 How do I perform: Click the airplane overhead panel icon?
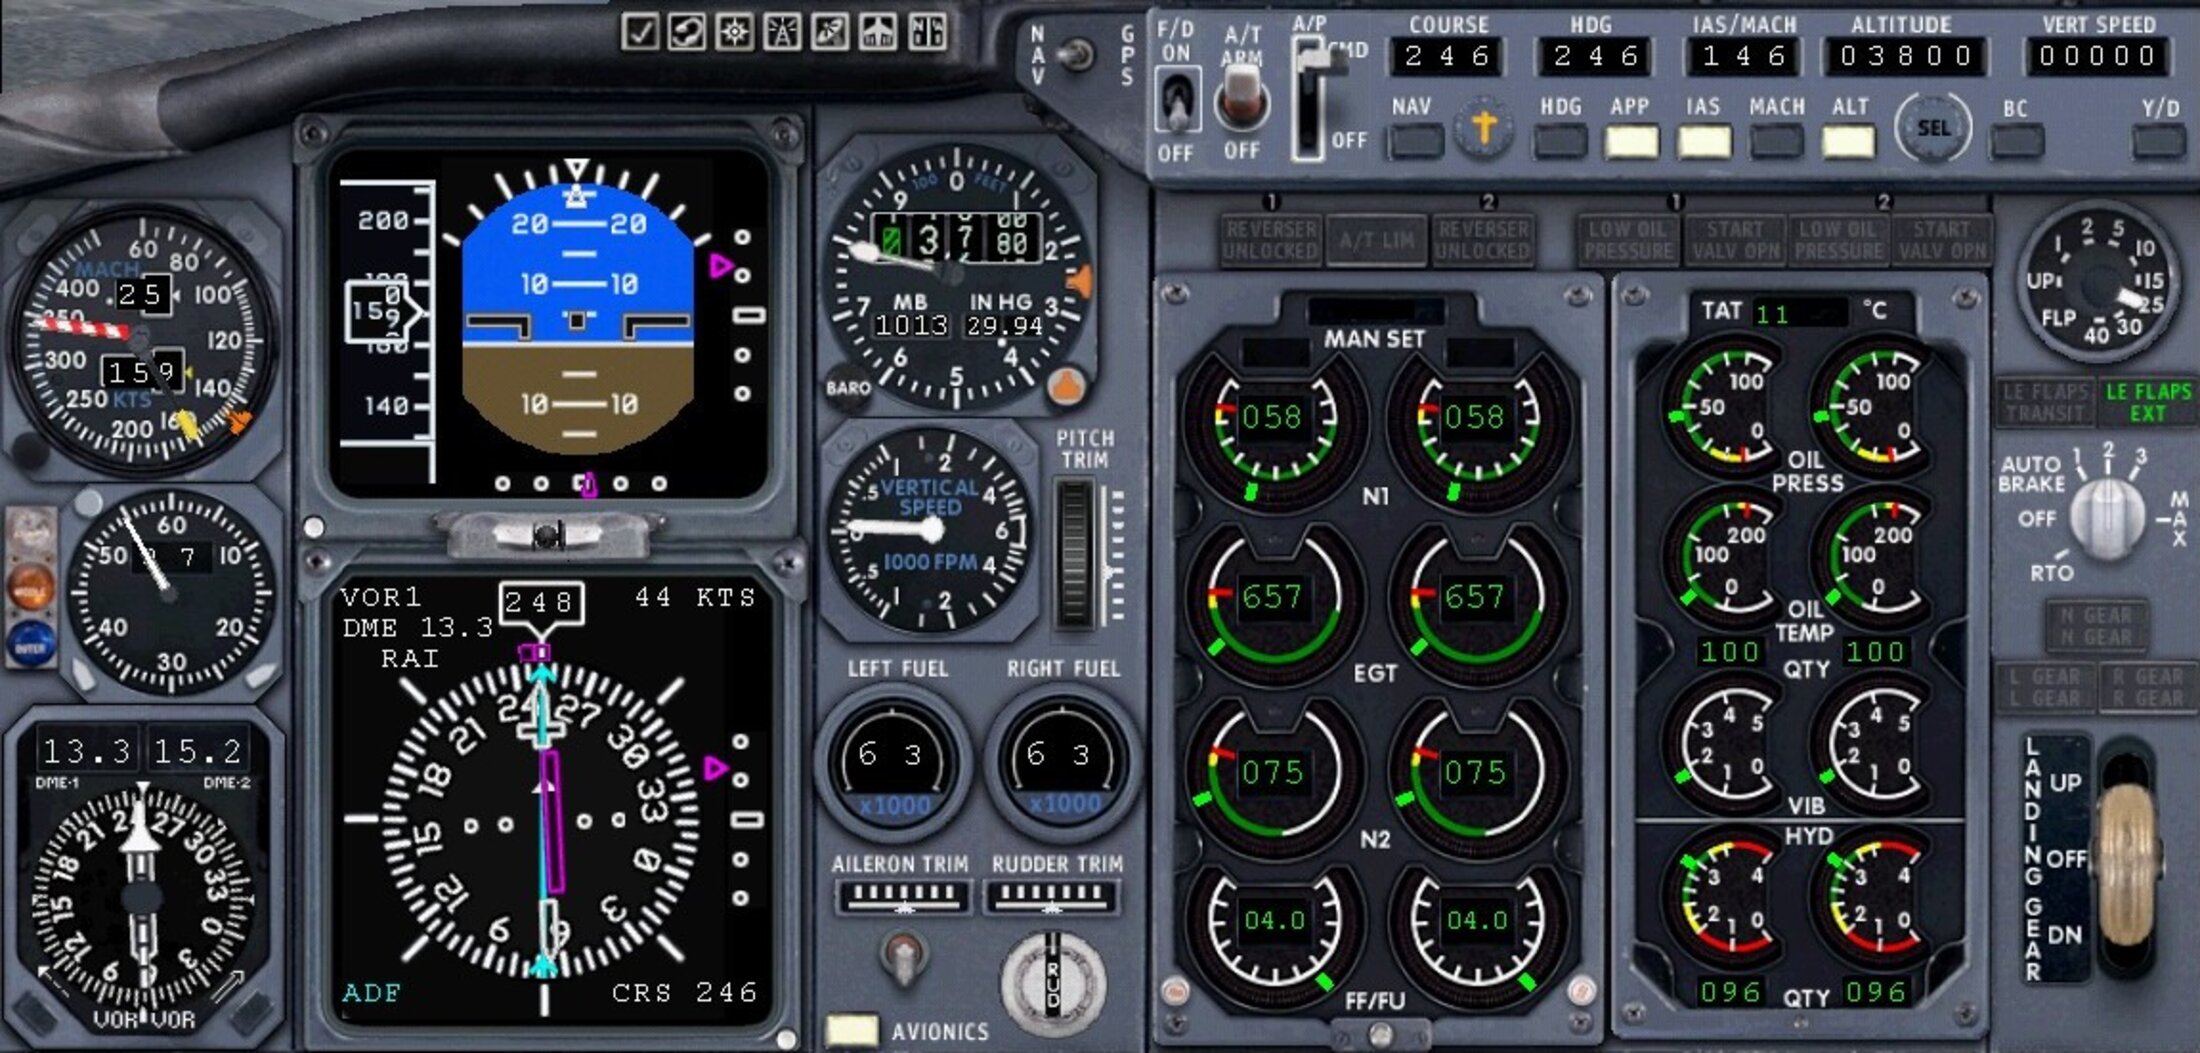(878, 32)
